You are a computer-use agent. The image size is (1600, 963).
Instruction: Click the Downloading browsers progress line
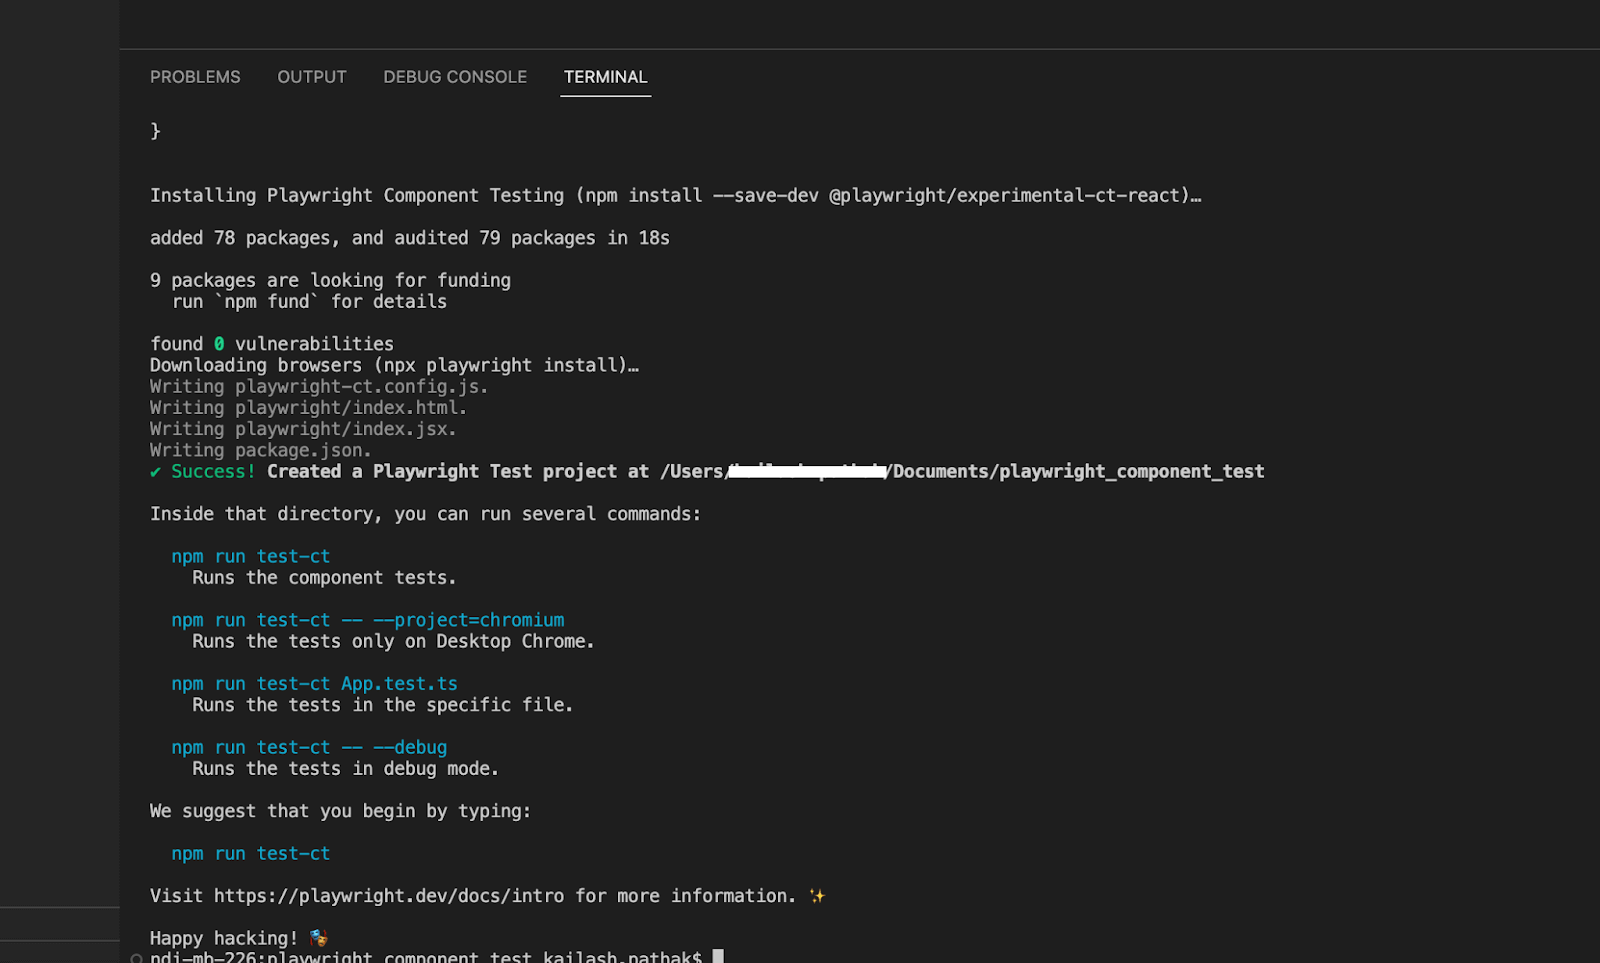tap(393, 364)
